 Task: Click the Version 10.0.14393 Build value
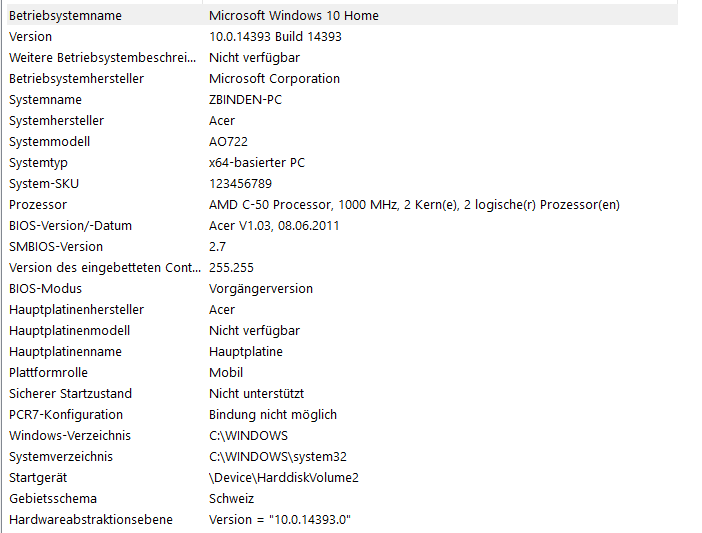coord(275,37)
